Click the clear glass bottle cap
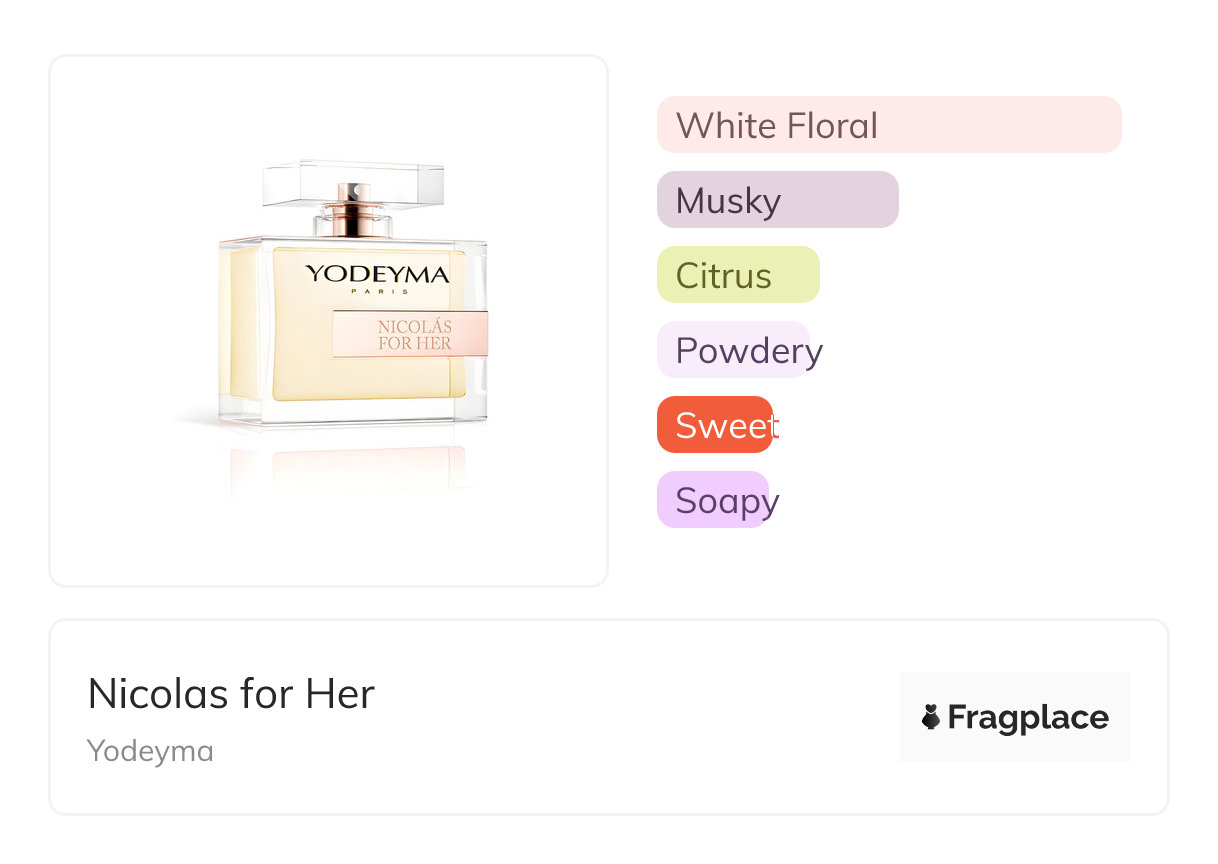Image resolution: width=1218 pixels, height=864 pixels. point(353,182)
